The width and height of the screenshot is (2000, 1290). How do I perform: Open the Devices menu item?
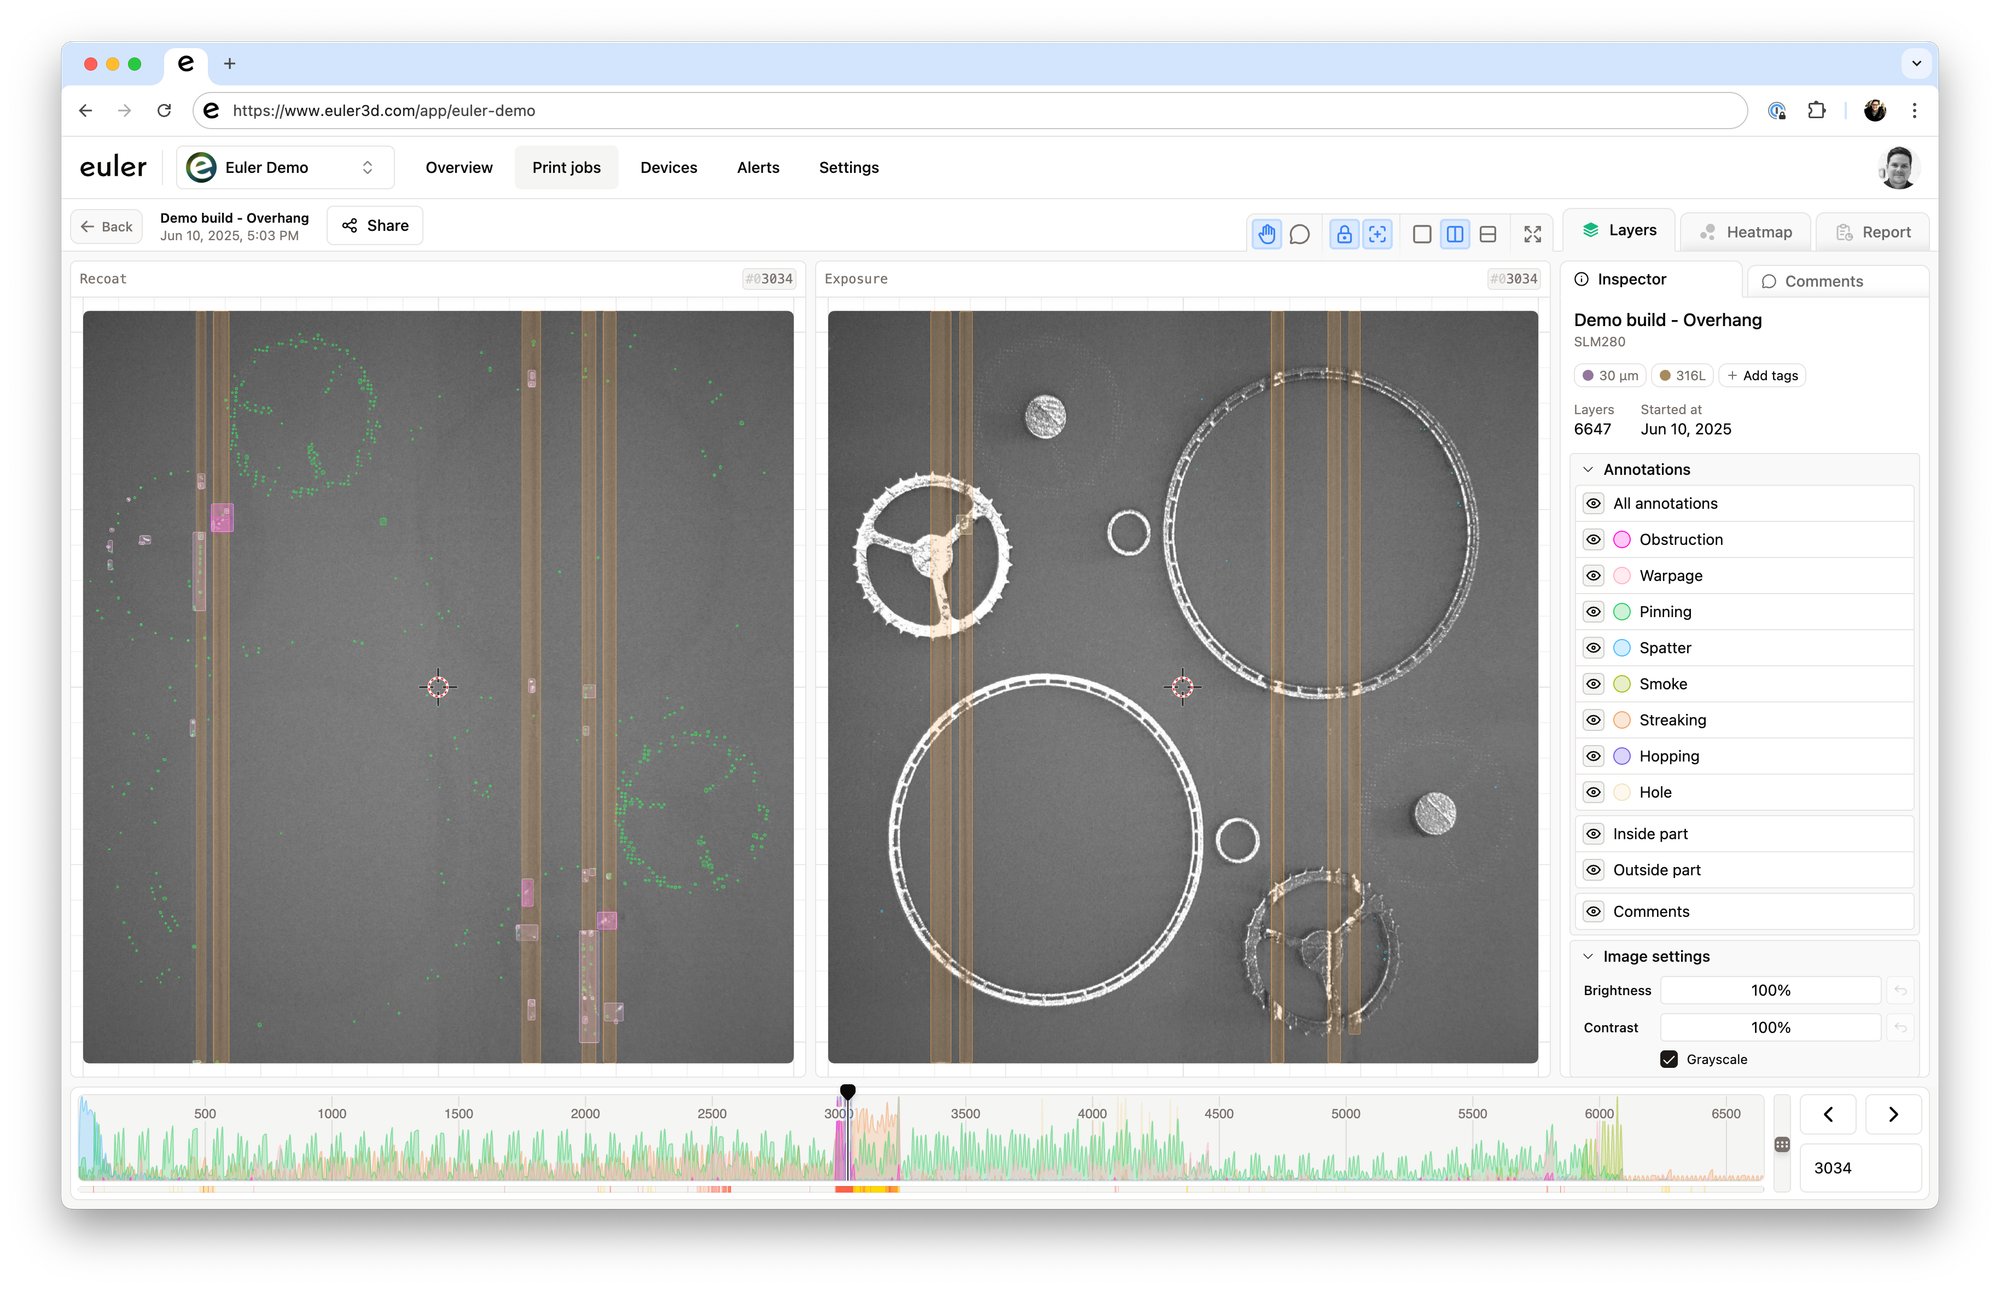(x=668, y=168)
